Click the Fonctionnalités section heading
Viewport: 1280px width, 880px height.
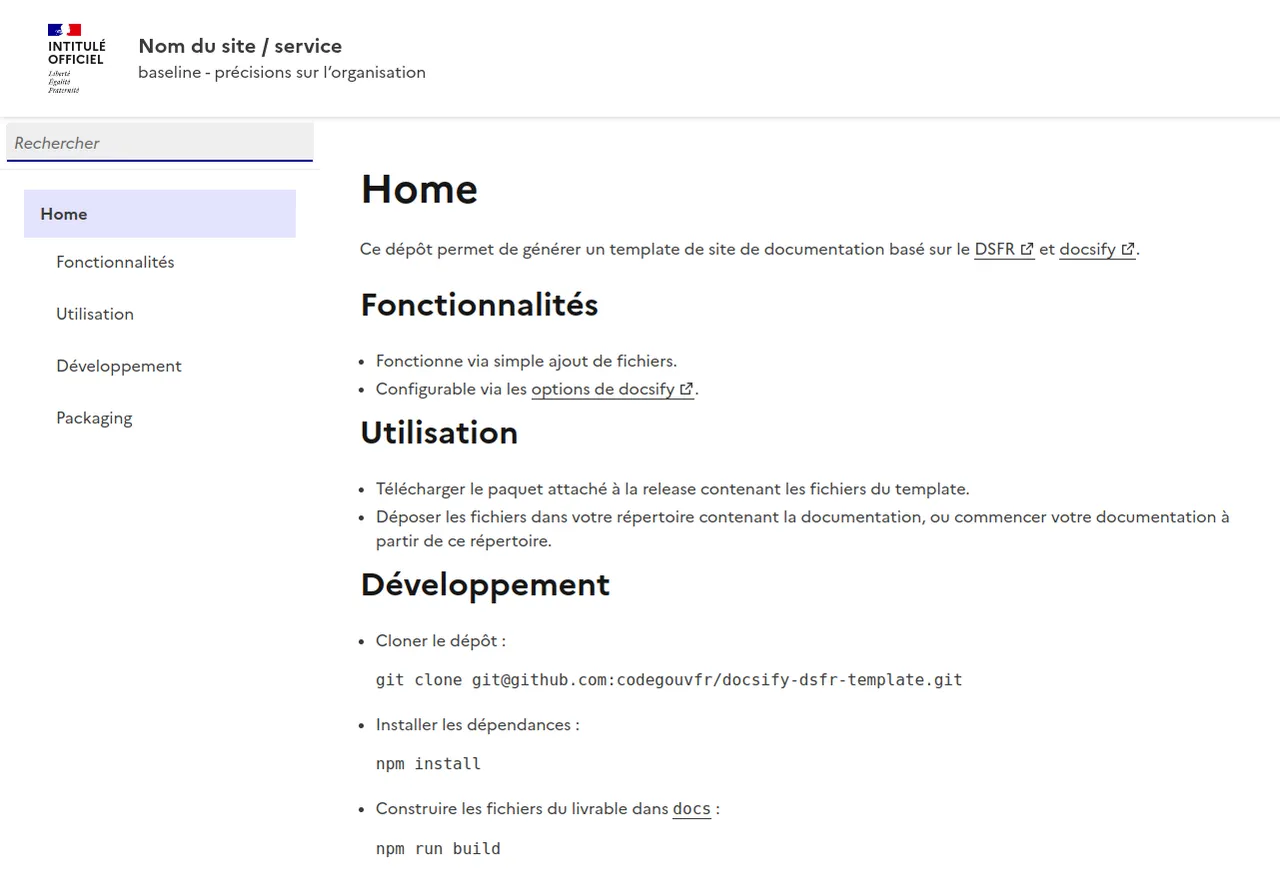click(479, 304)
